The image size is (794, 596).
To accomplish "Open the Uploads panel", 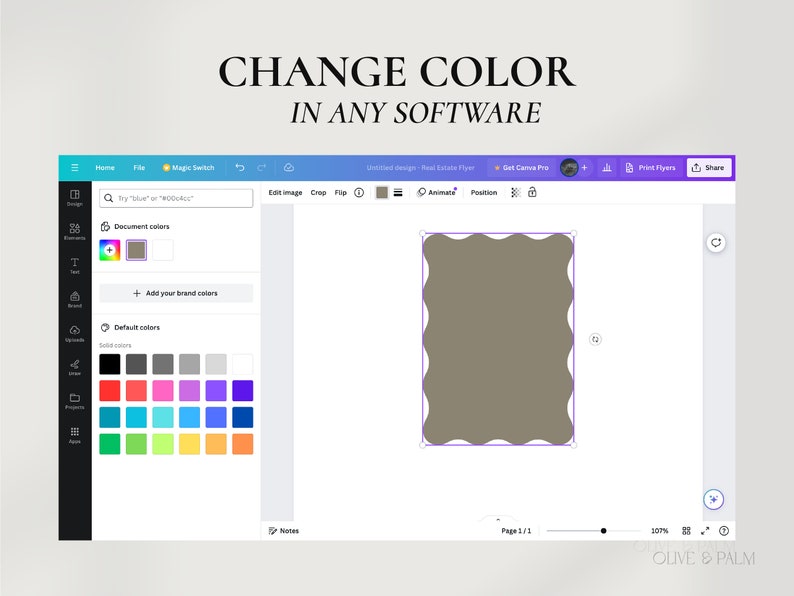I will (74, 333).
